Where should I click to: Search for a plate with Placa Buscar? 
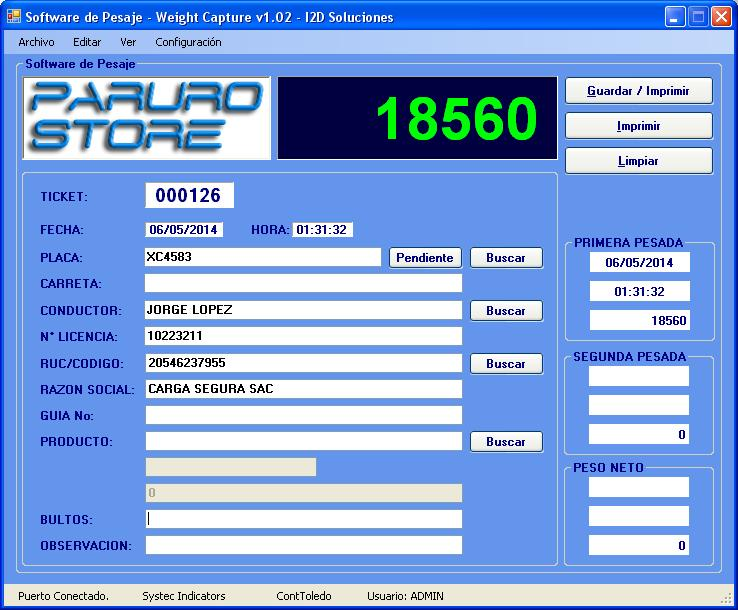(x=505, y=258)
